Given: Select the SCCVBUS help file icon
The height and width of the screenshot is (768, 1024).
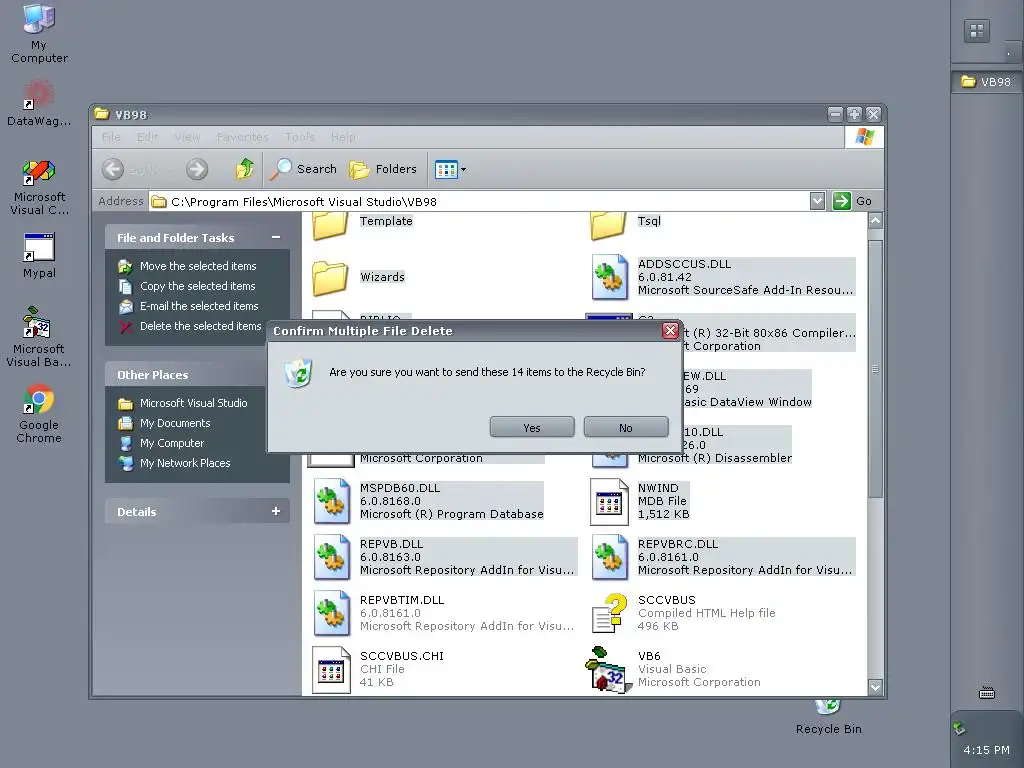Looking at the screenshot, I should tap(609, 613).
